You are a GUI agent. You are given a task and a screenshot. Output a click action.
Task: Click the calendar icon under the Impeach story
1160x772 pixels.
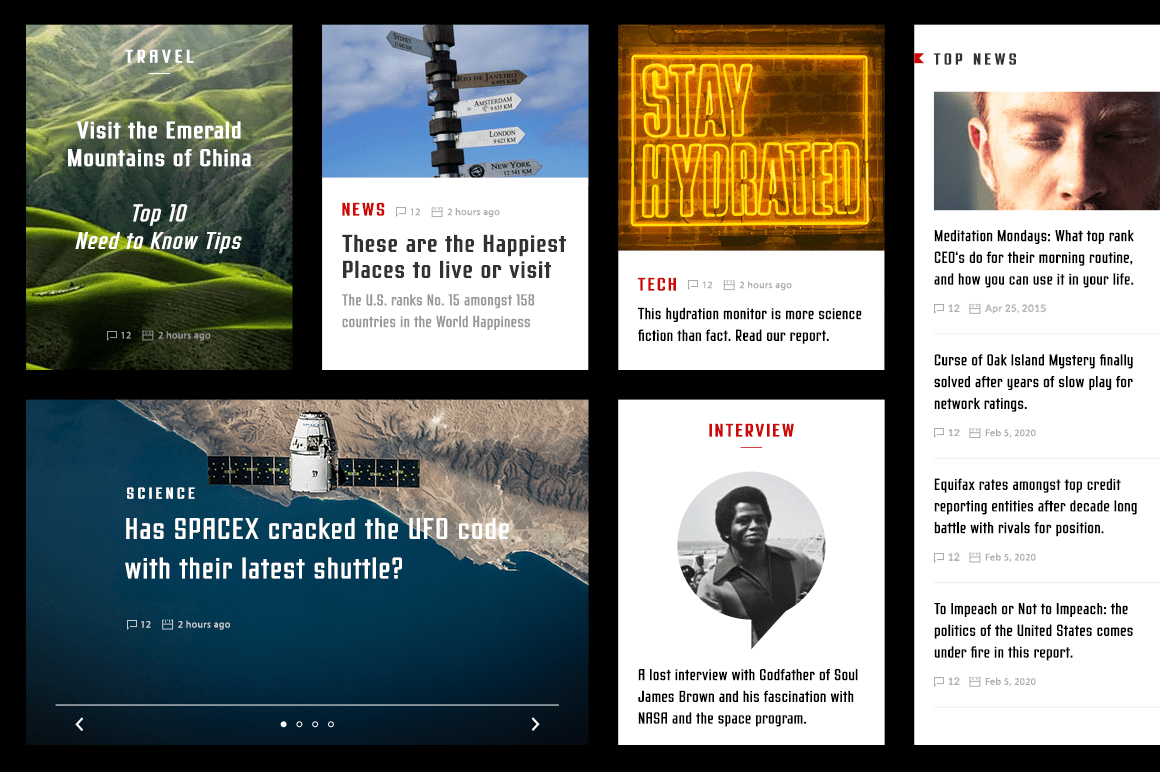coord(975,681)
